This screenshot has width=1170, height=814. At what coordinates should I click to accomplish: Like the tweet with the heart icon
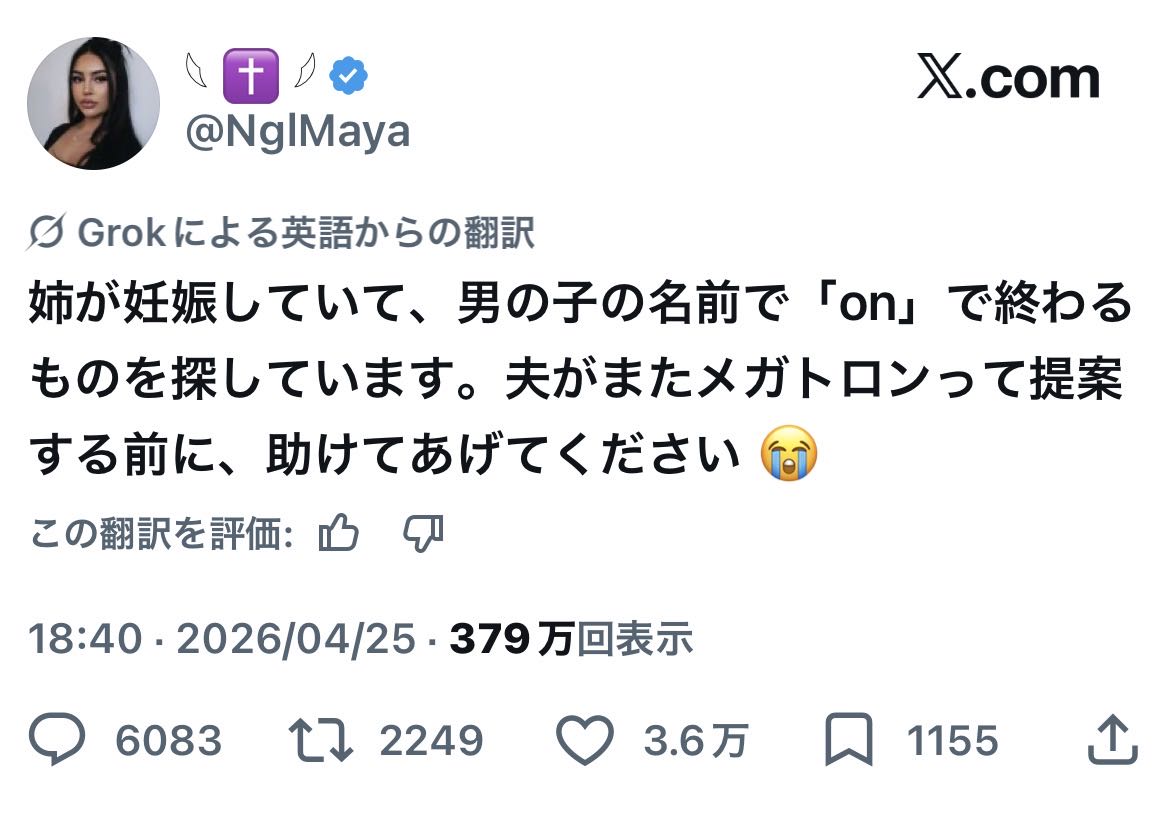point(584,741)
